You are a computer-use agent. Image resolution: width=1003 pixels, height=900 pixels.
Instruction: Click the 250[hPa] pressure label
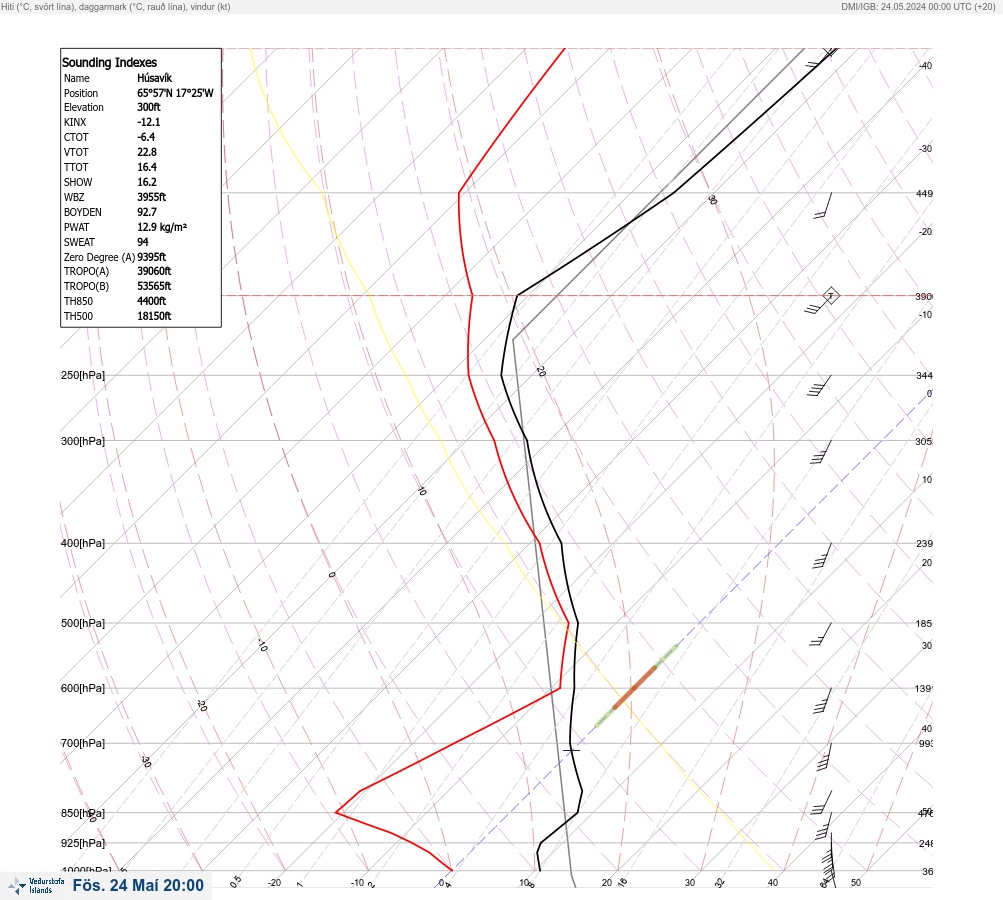tap(83, 375)
